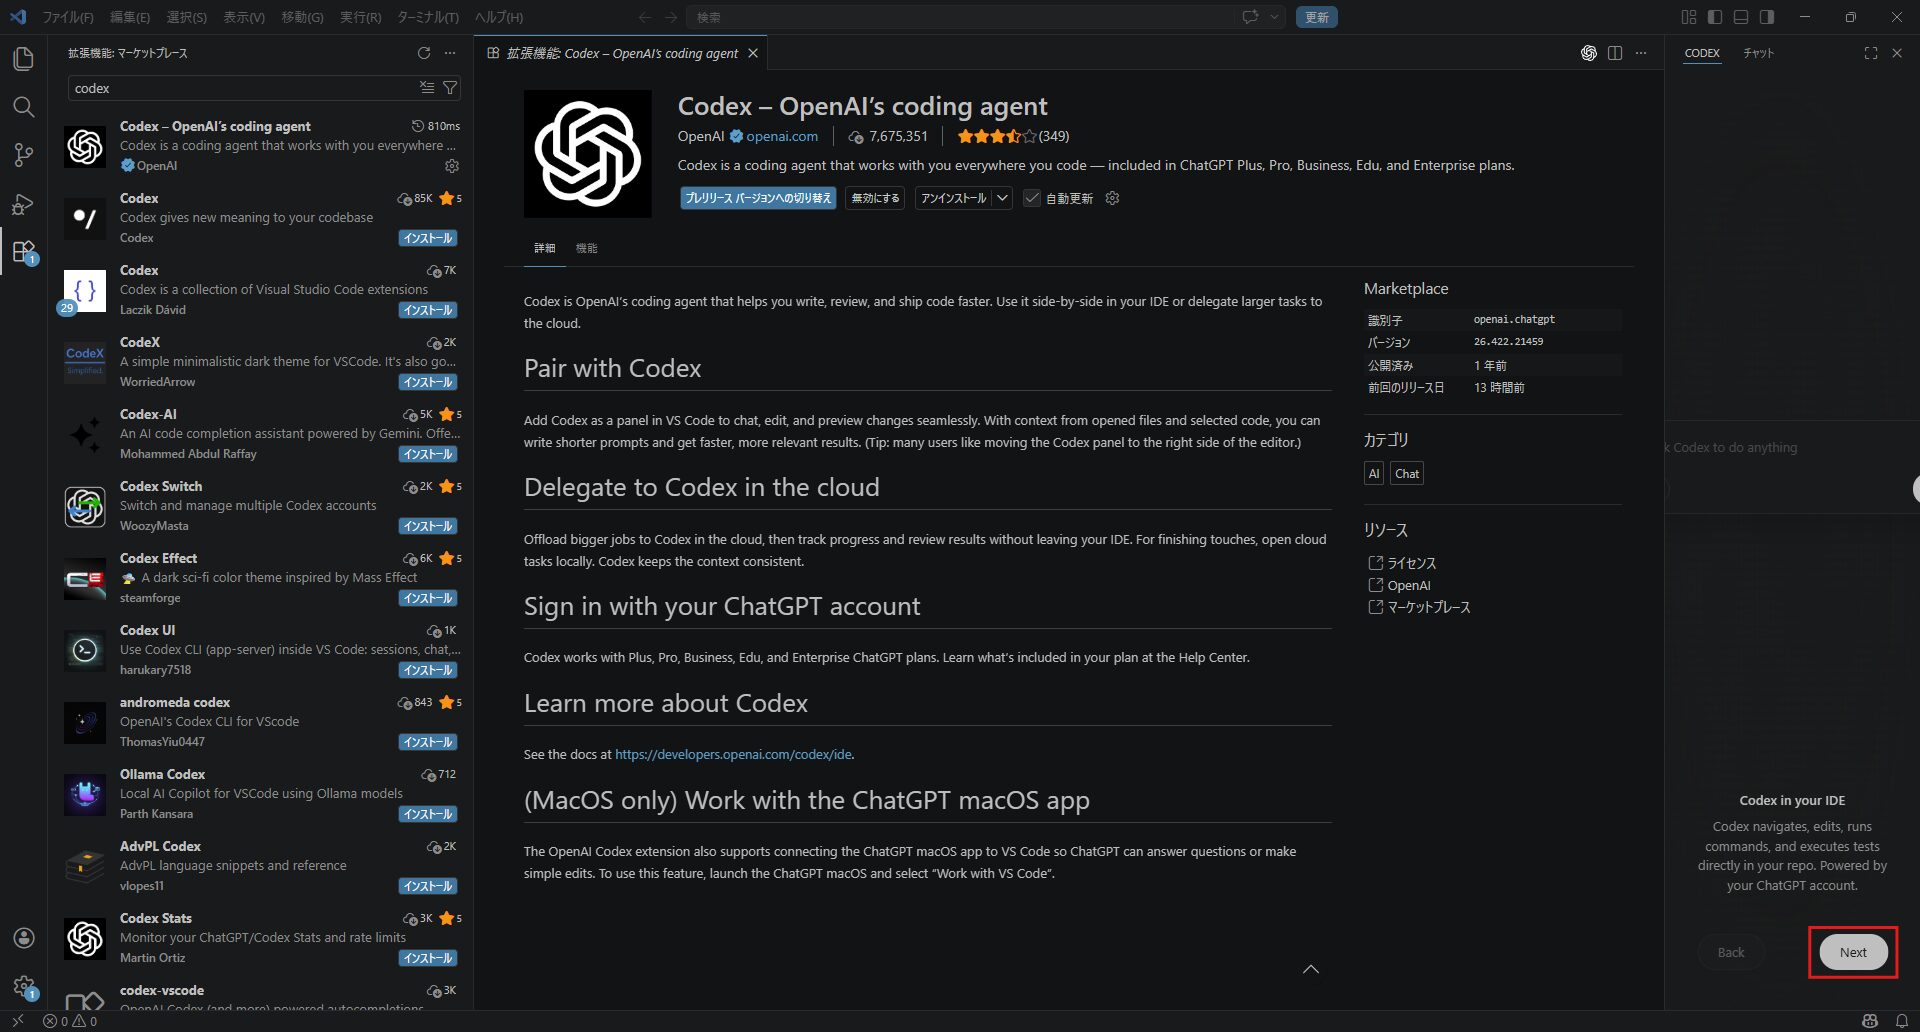Open the Source Control view

pyautogui.click(x=23, y=155)
